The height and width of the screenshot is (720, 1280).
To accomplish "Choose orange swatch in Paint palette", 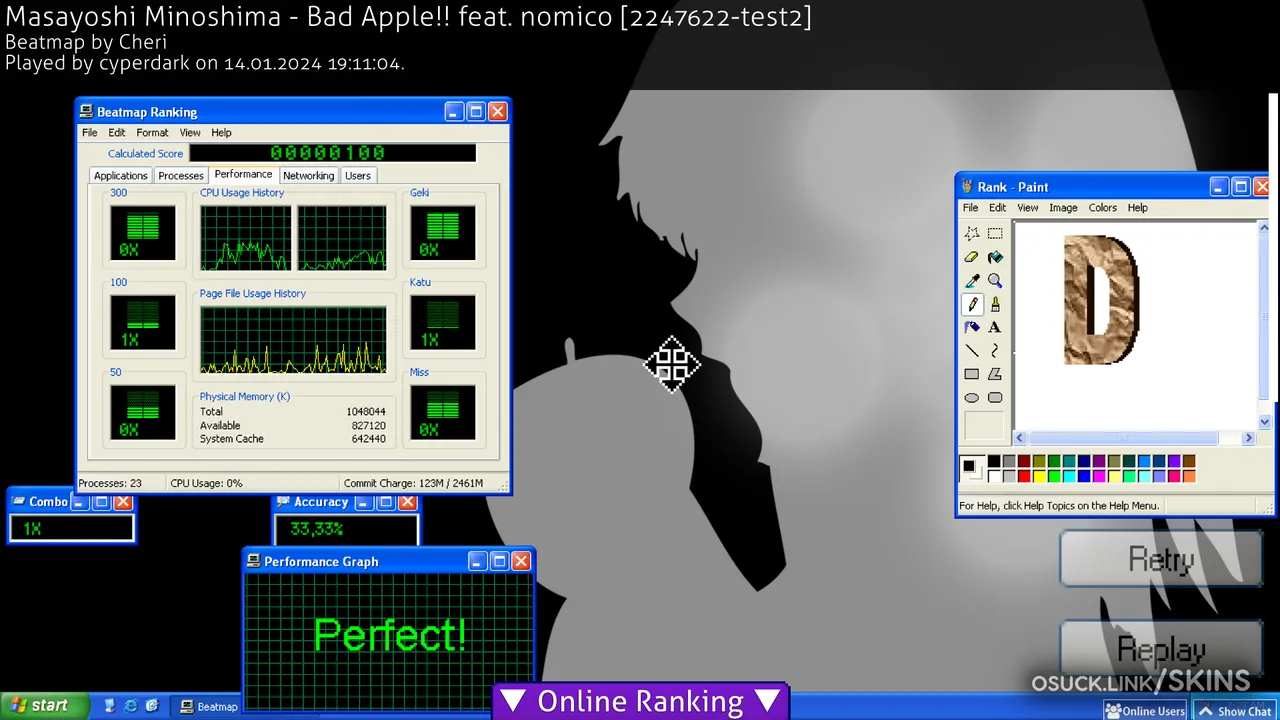I will click(1189, 476).
